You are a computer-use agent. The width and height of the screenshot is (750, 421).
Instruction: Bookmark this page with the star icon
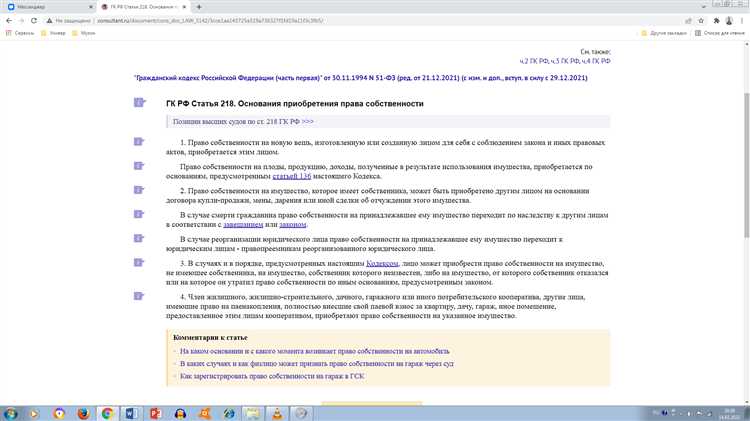[x=701, y=21]
